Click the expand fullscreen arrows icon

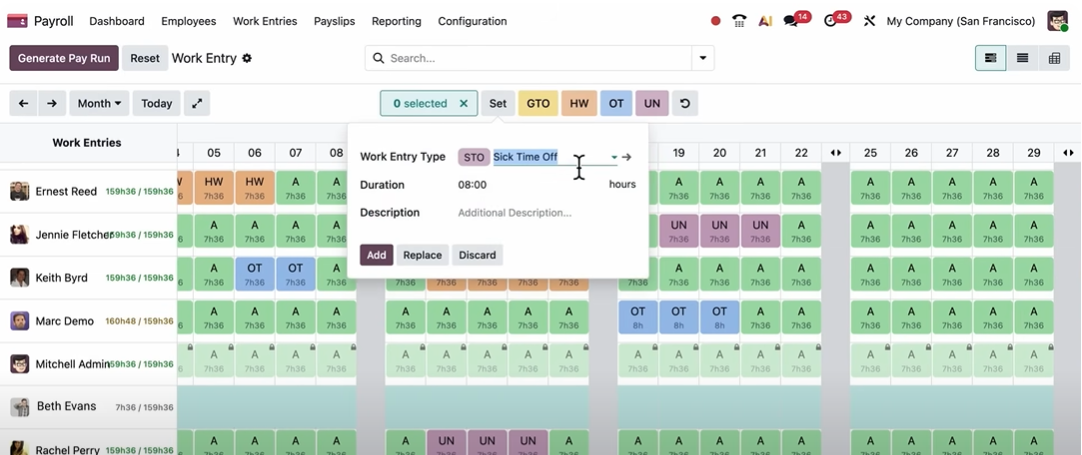click(197, 103)
